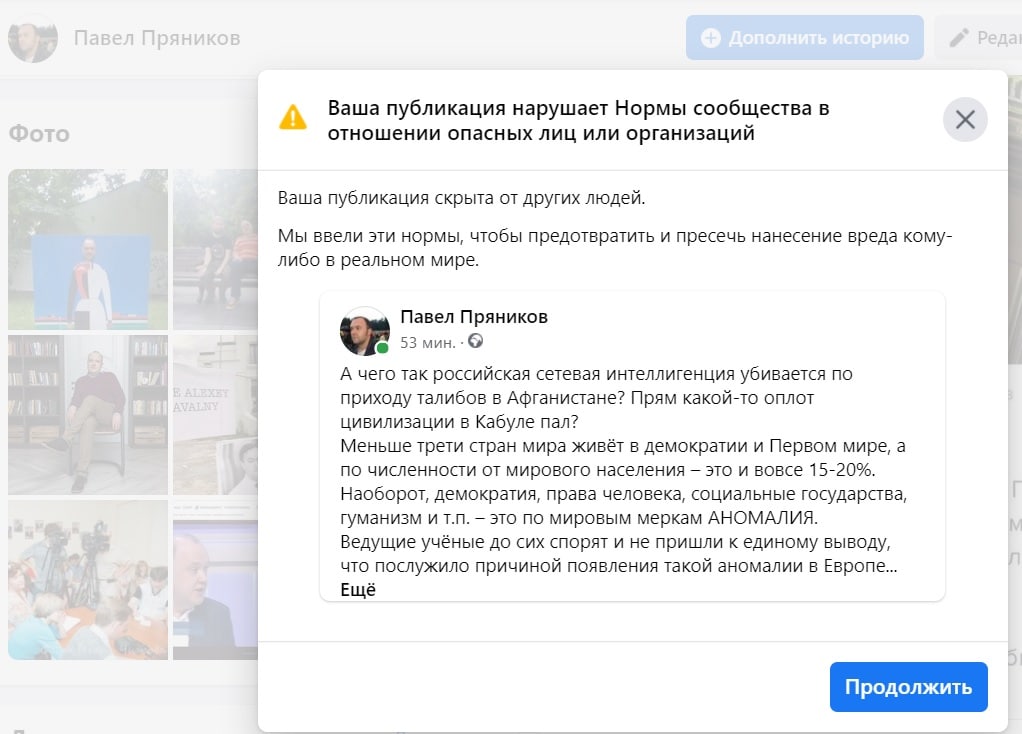
Task: Open photo of man seated between bookshelves
Action: point(88,415)
